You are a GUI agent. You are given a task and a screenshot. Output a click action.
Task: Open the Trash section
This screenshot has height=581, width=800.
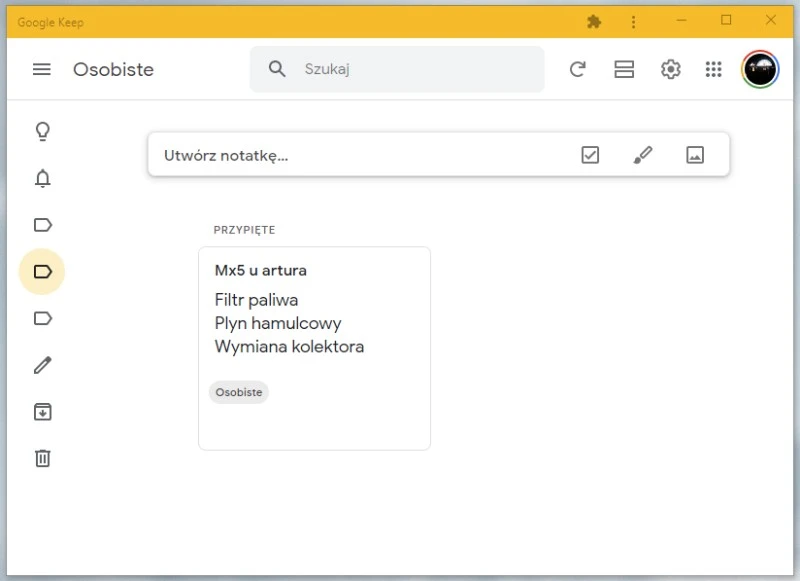pyautogui.click(x=41, y=458)
